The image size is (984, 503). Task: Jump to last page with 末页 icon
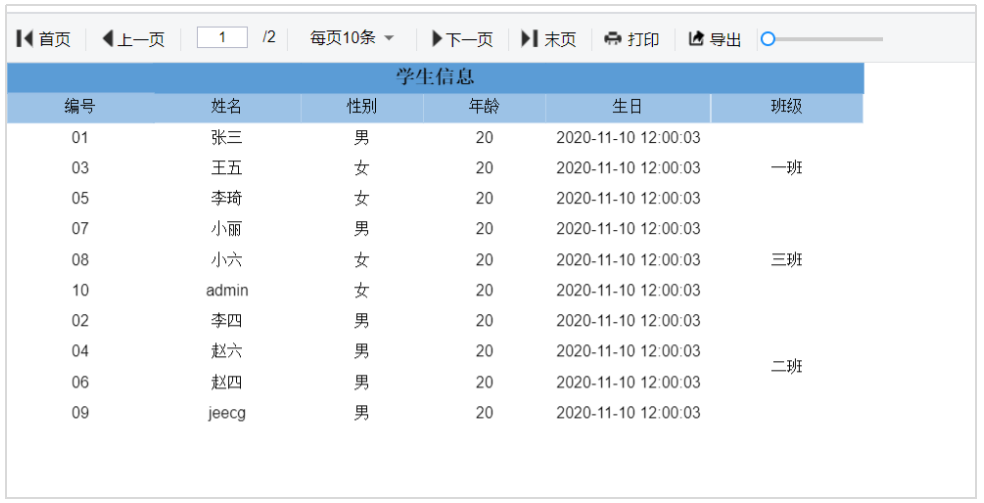530,38
